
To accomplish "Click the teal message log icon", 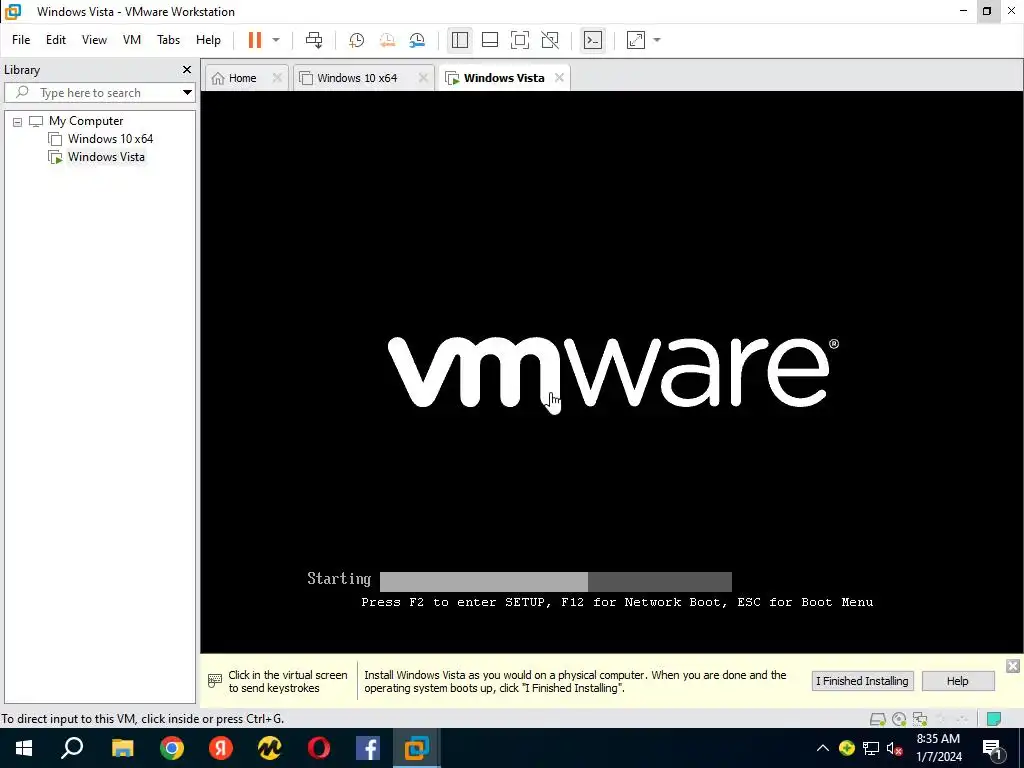I will tap(994, 719).
